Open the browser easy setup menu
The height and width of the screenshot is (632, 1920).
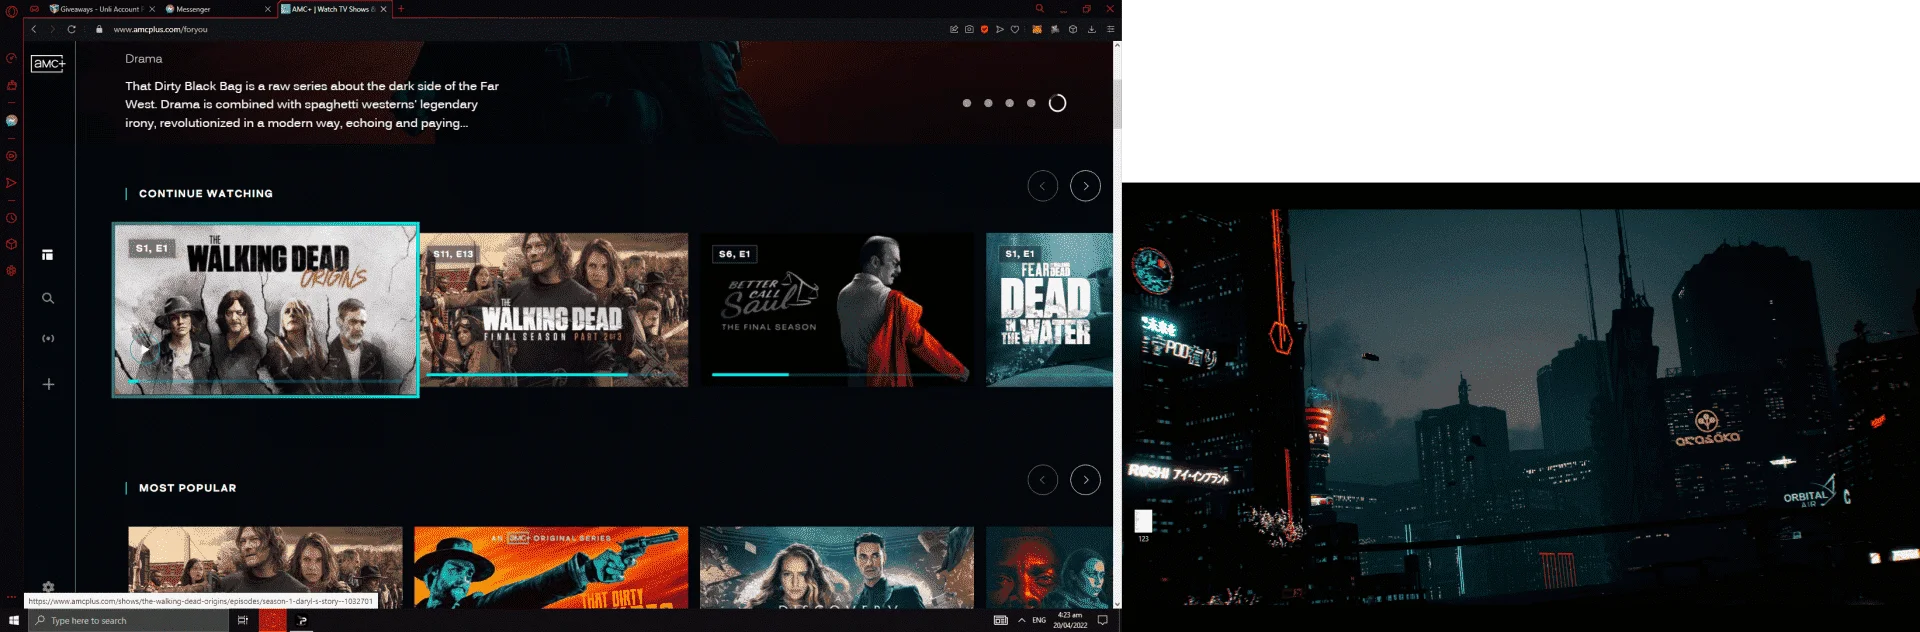(1110, 29)
